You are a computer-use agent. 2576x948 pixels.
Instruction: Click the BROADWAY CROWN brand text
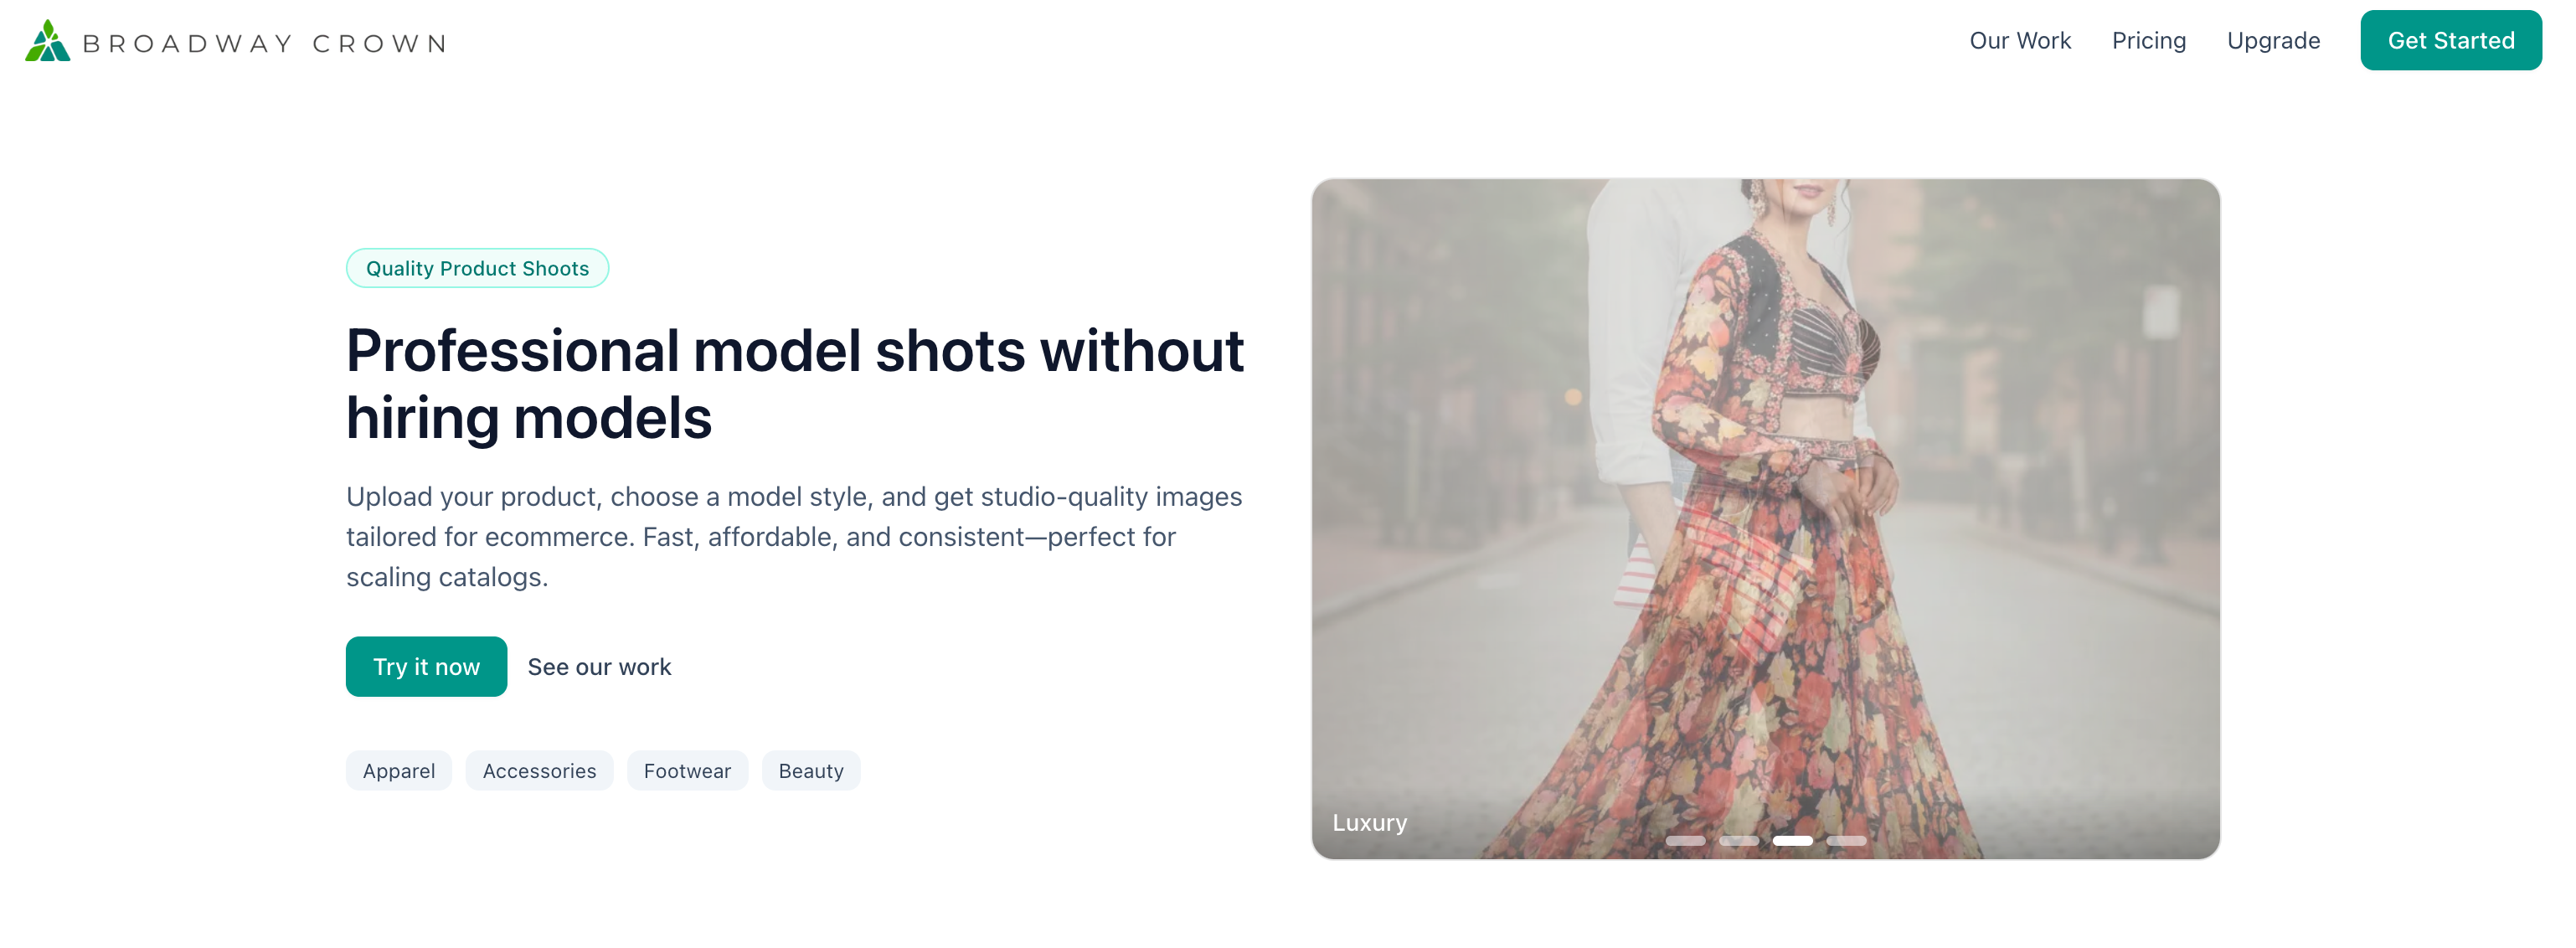(x=264, y=43)
